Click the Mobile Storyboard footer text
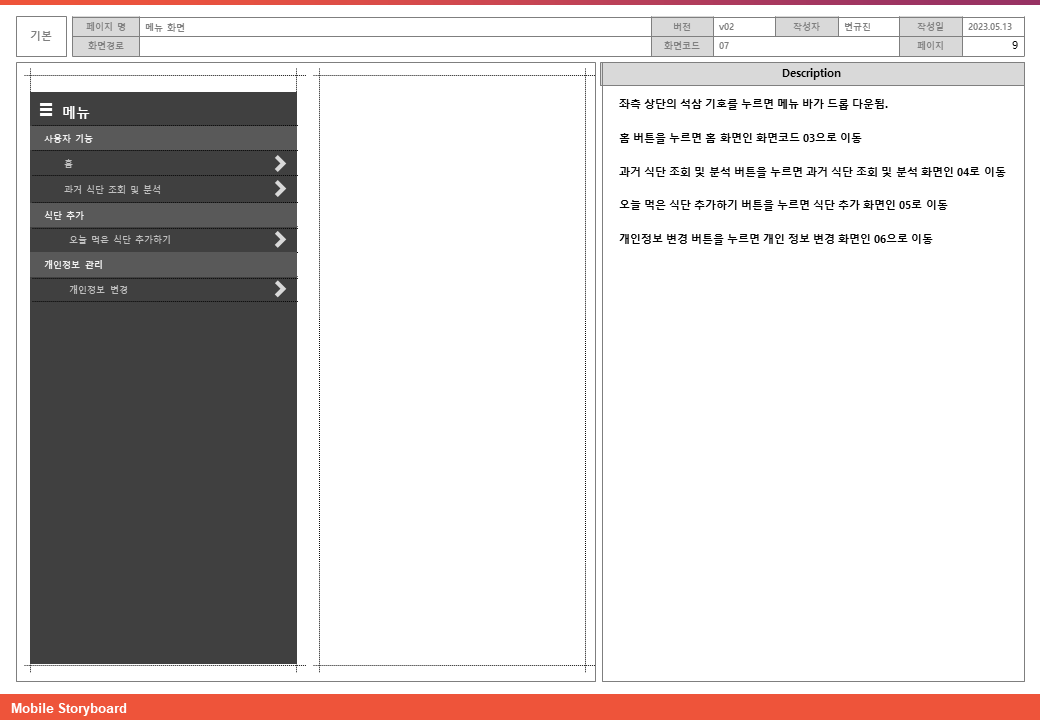The image size is (1040, 720). coord(69,709)
